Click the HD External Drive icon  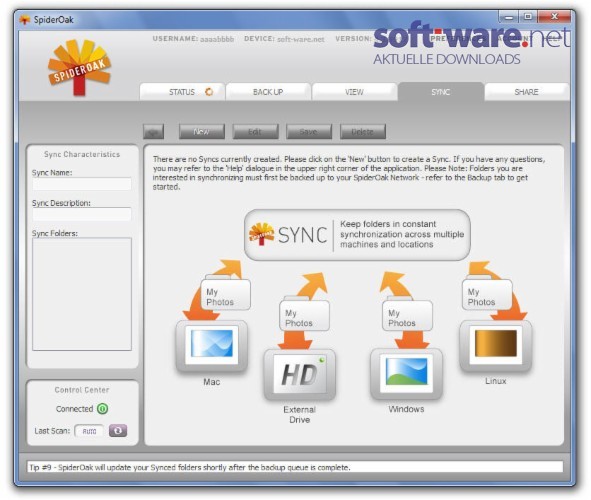[x=300, y=375]
